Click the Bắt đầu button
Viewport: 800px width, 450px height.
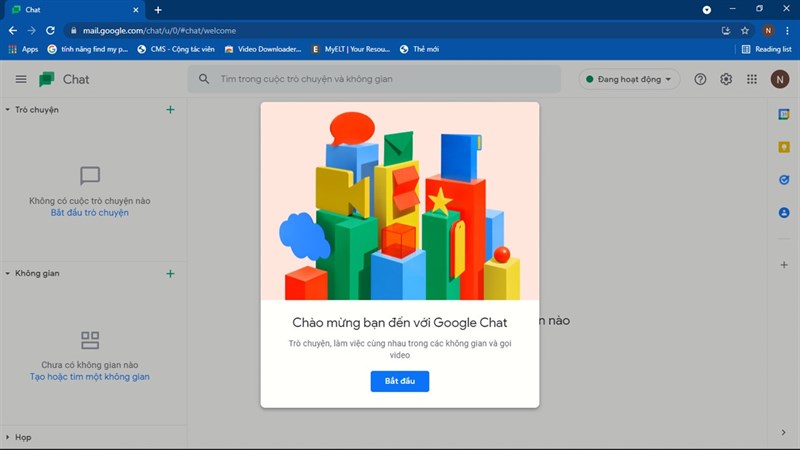click(399, 381)
